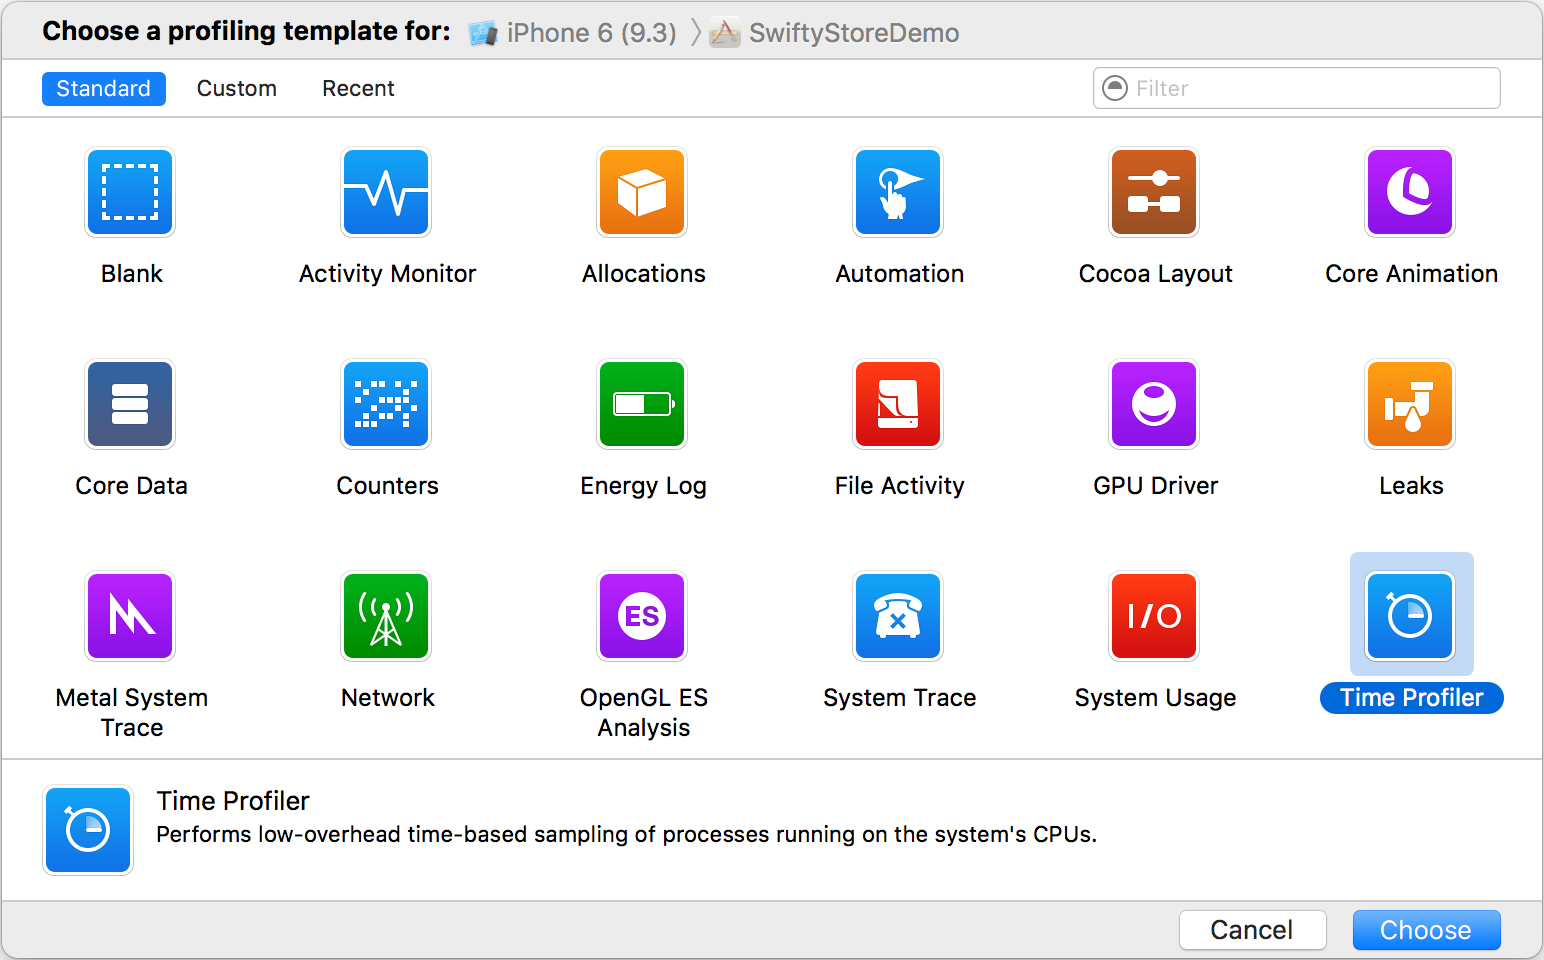The image size is (1544, 960).
Task: Pick the Counters template icon
Action: coord(386,404)
